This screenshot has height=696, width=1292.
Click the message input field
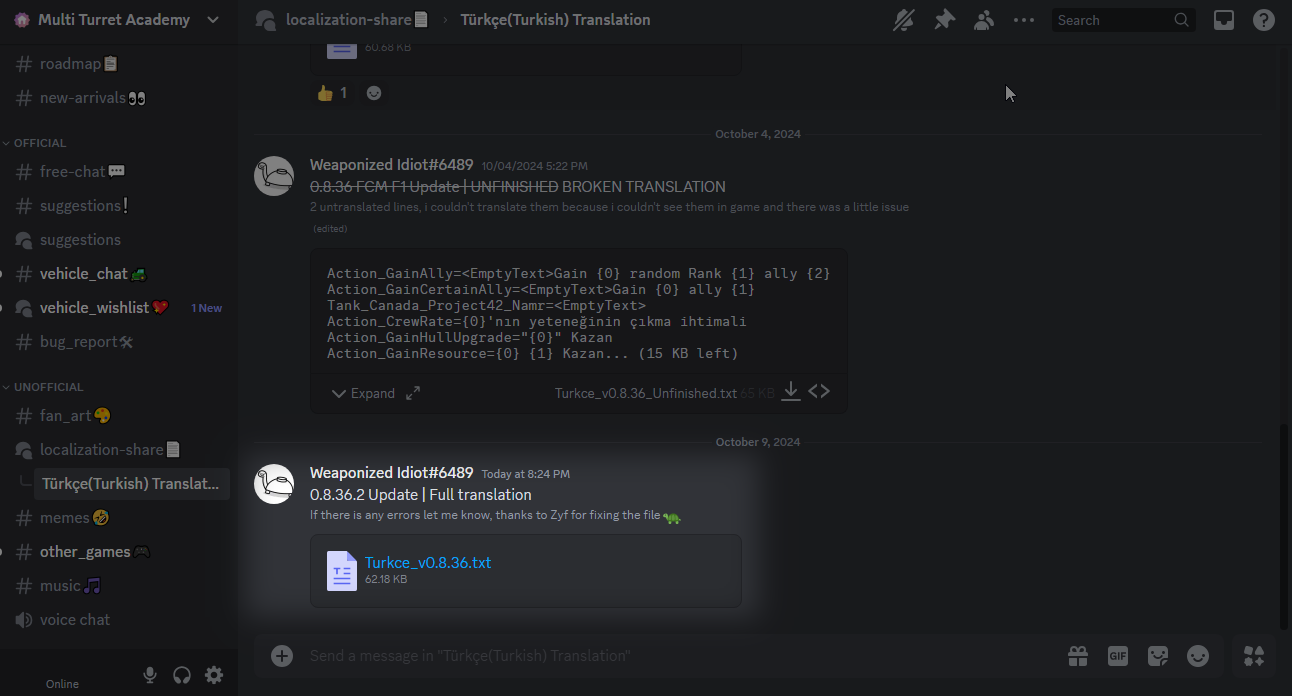[x=680, y=656]
